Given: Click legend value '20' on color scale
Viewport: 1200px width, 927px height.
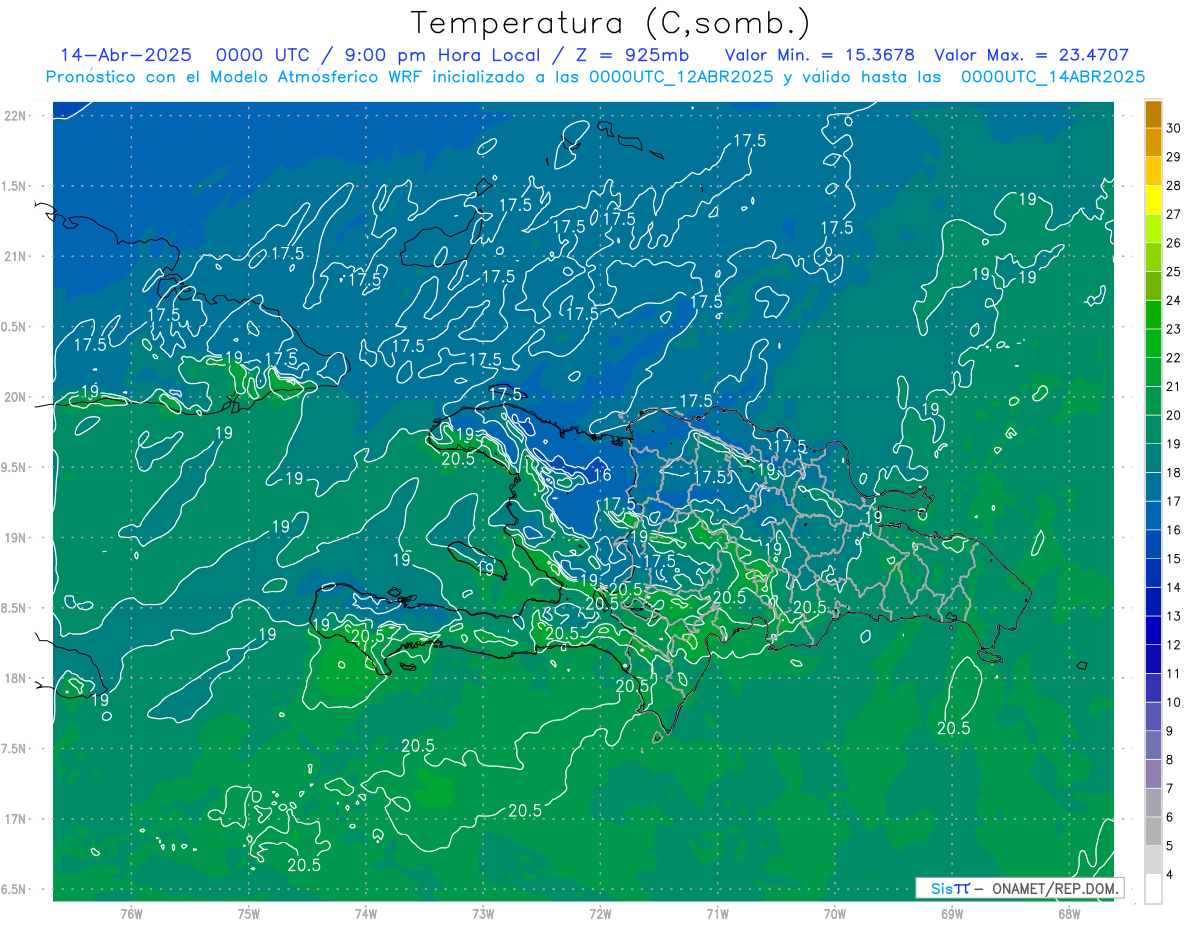Looking at the screenshot, I should tap(1174, 415).
